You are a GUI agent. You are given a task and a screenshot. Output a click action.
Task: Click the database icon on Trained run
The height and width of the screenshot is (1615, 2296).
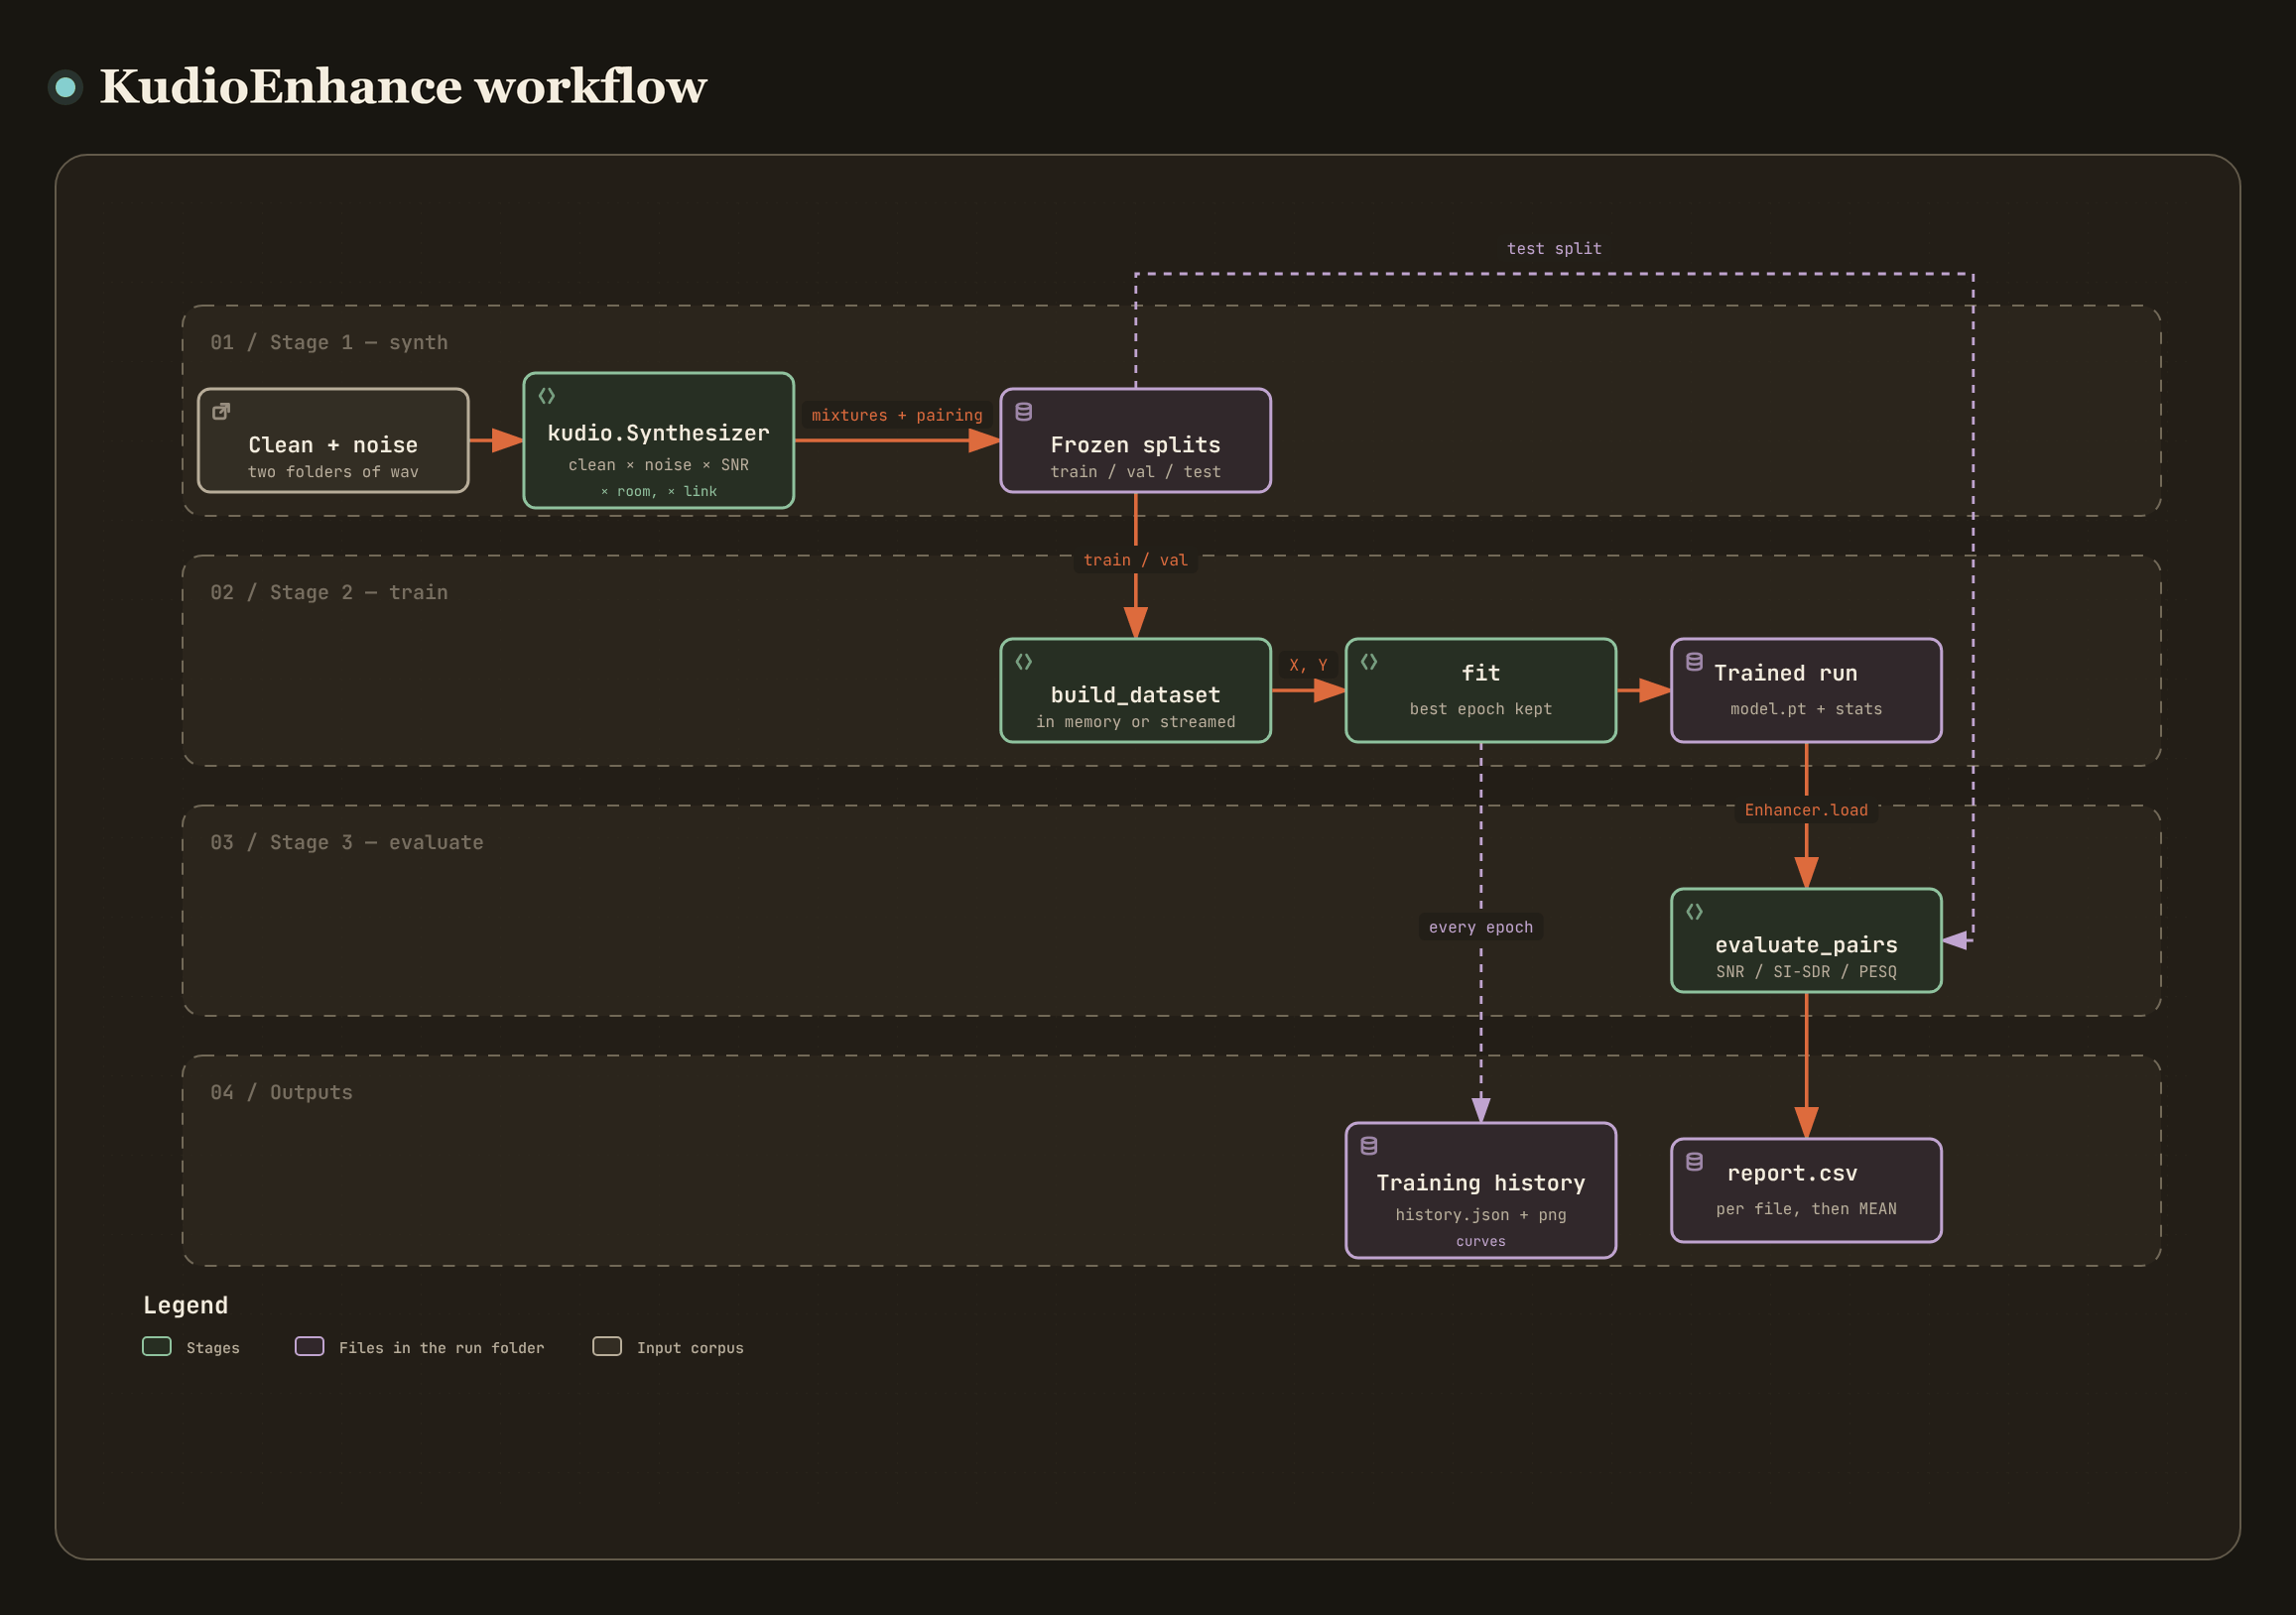pos(1693,661)
